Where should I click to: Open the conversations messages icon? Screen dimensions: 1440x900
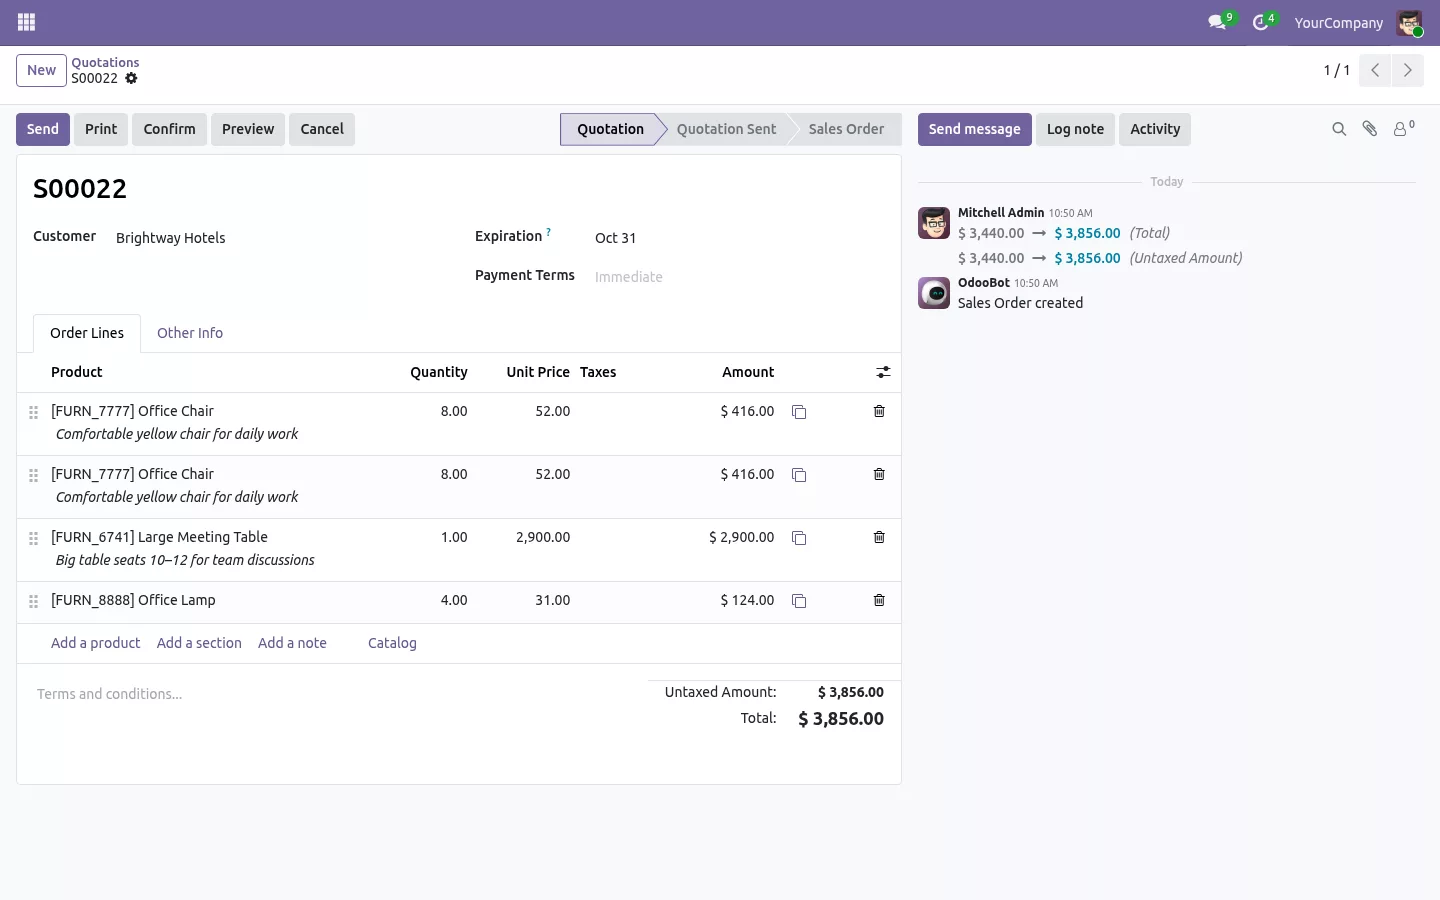point(1217,22)
